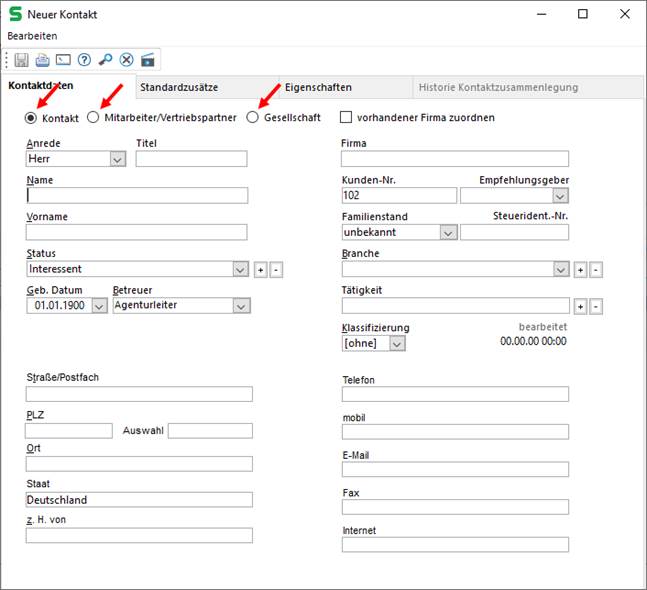
Task: Enable the 'vorhandener Firma zuordnen' checkbox
Action: (347, 118)
